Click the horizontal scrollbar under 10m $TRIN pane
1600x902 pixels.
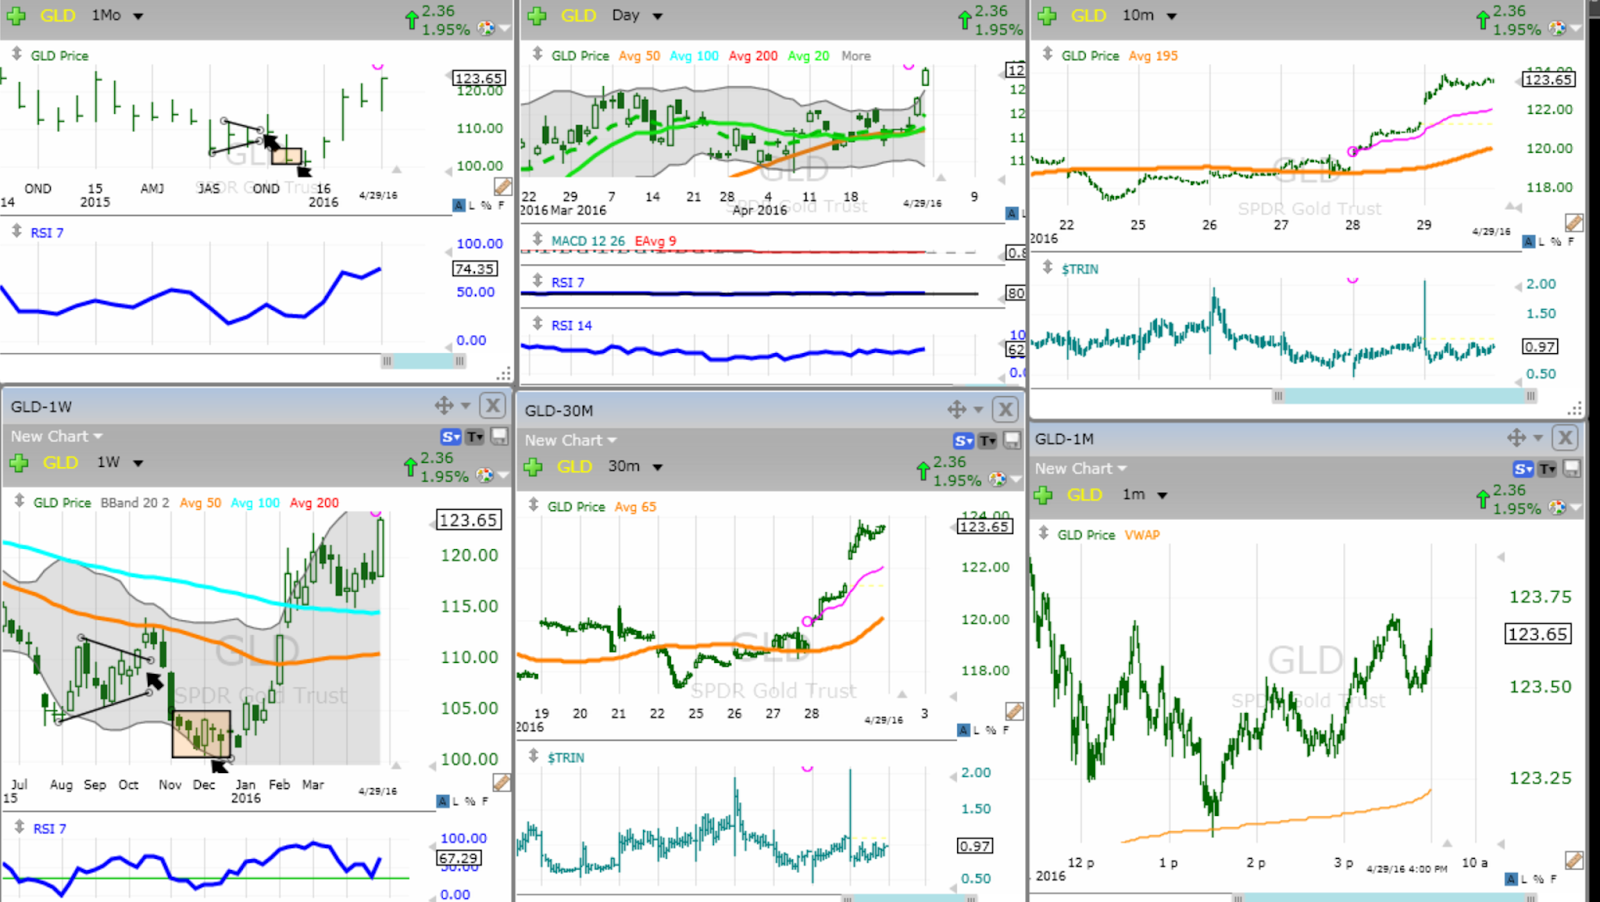(1404, 396)
